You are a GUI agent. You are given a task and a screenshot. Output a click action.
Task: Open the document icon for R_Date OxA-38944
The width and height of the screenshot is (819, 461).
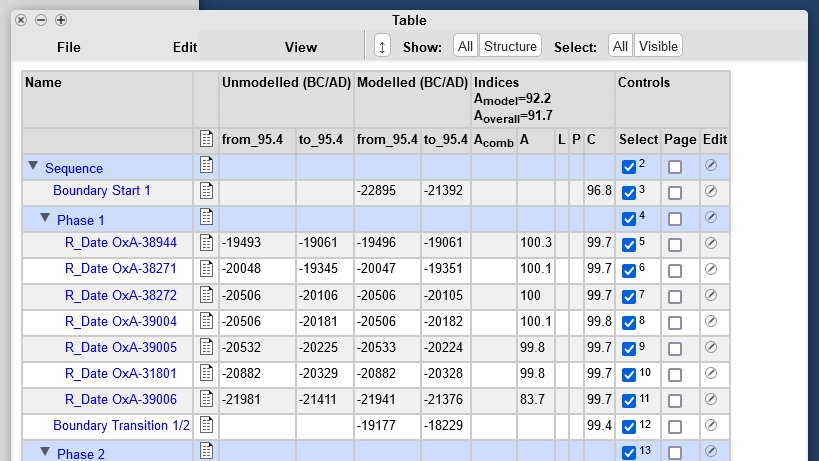pyautogui.click(x=206, y=243)
